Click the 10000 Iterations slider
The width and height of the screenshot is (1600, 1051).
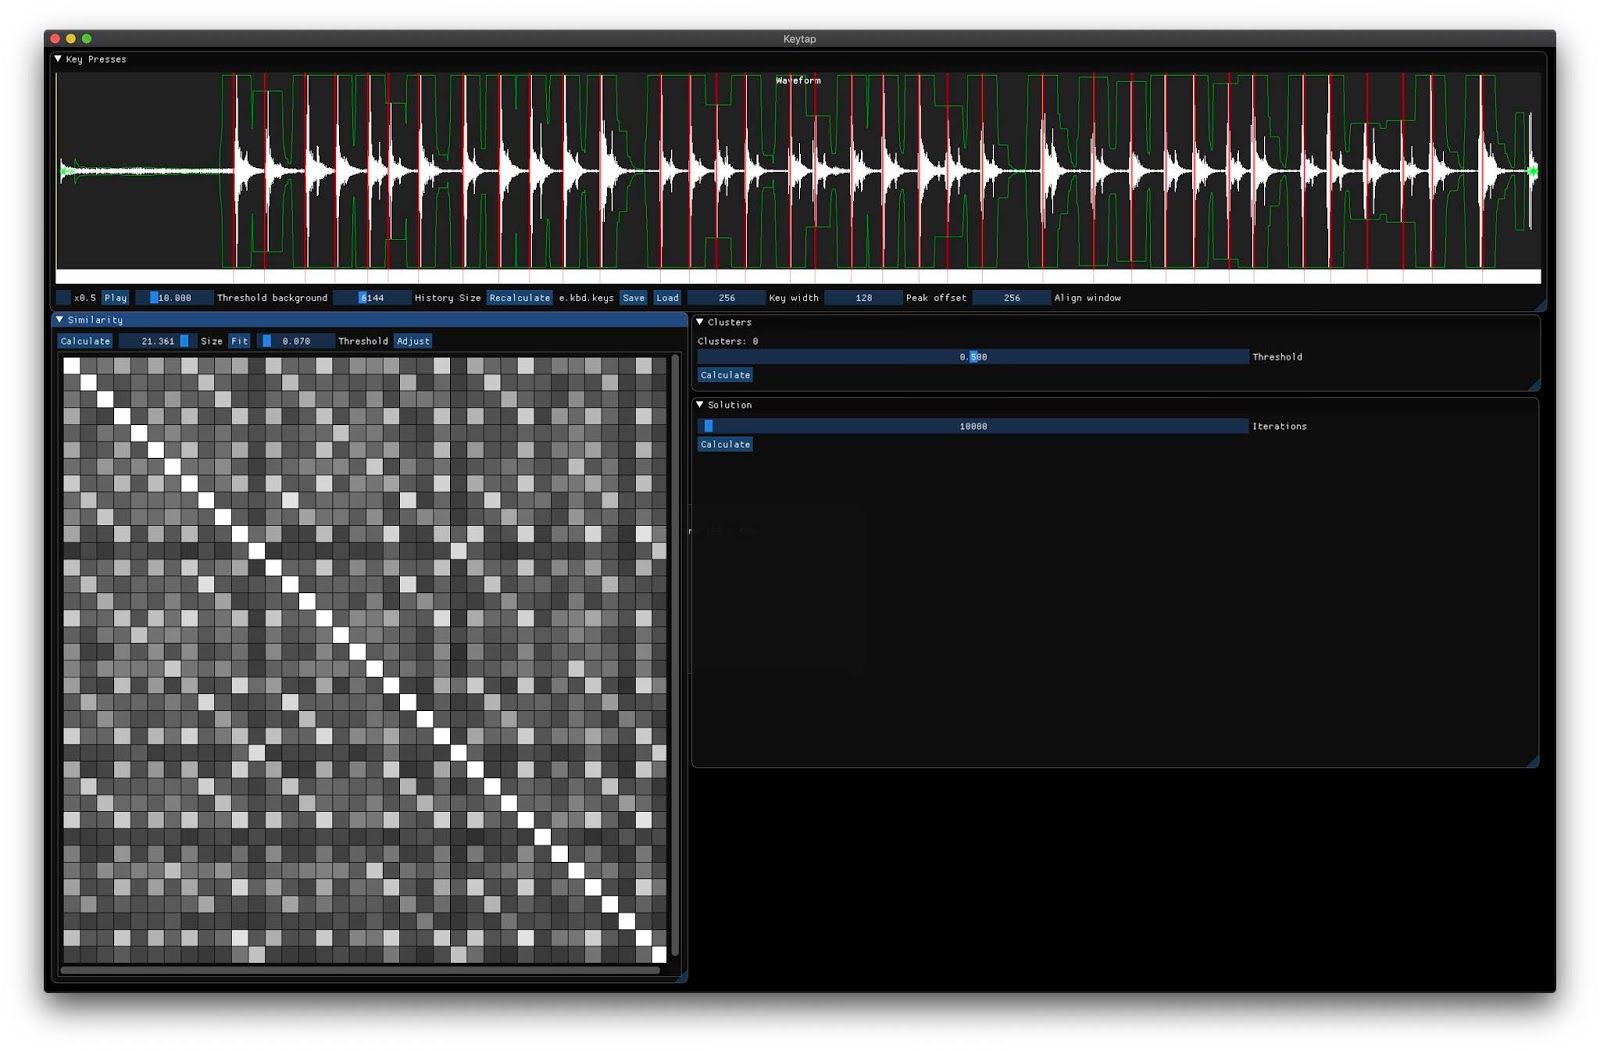(x=971, y=425)
